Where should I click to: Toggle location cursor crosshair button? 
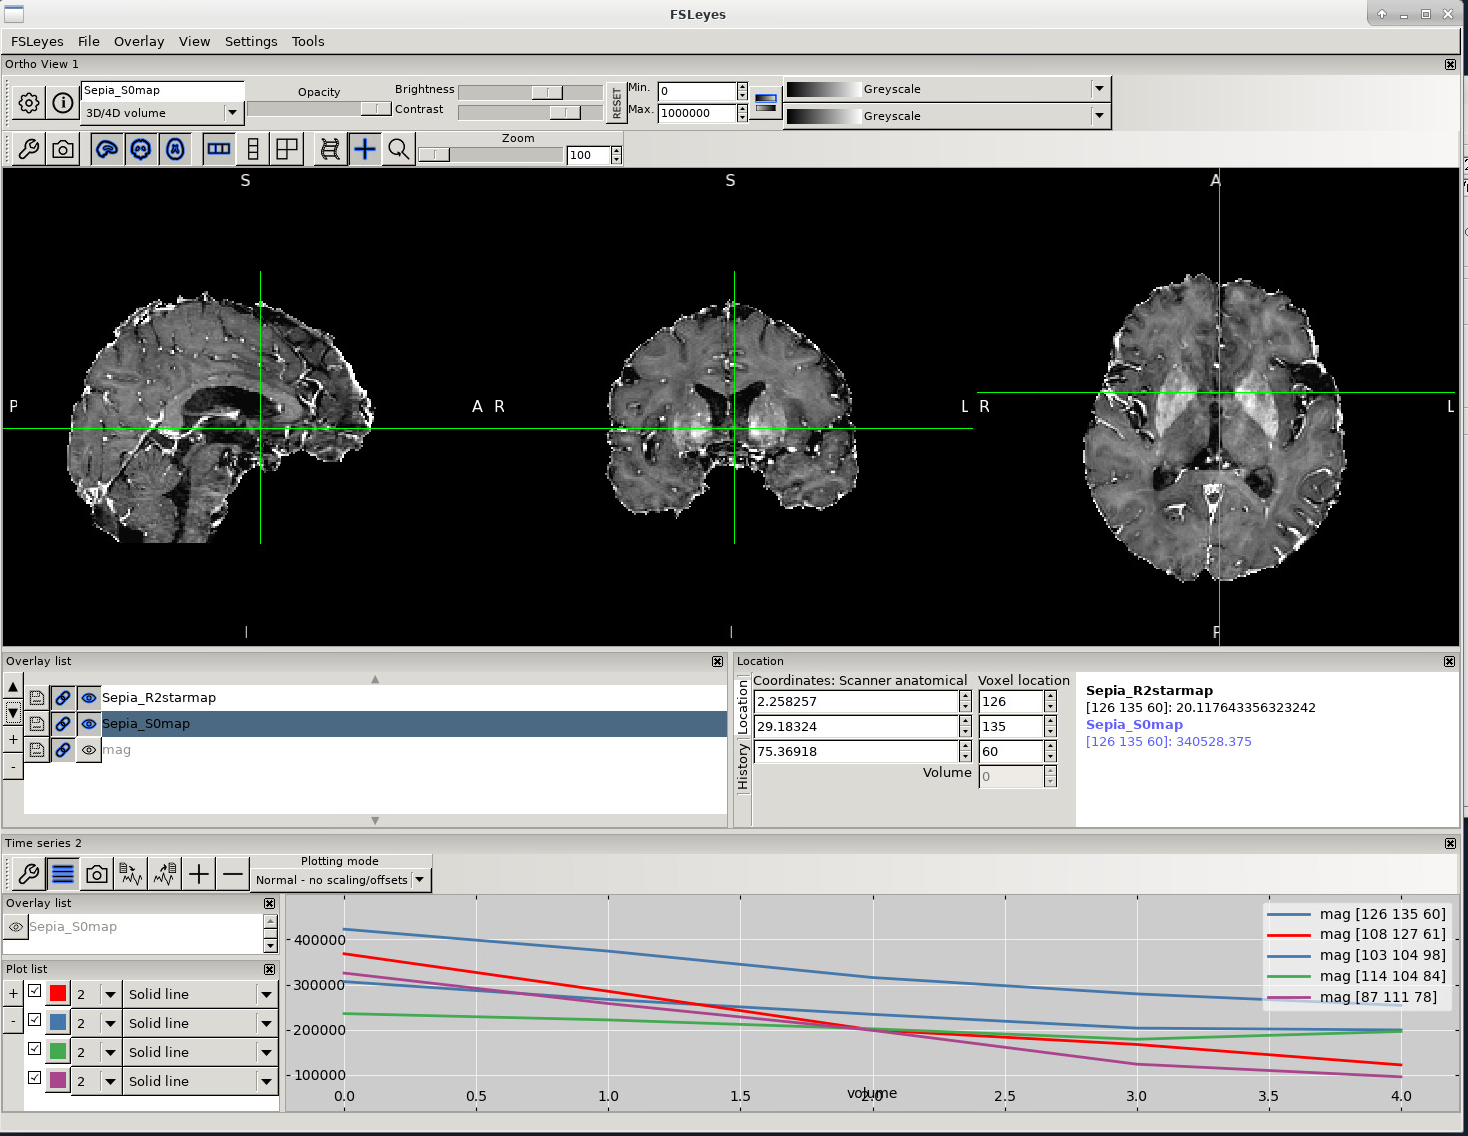pos(365,149)
